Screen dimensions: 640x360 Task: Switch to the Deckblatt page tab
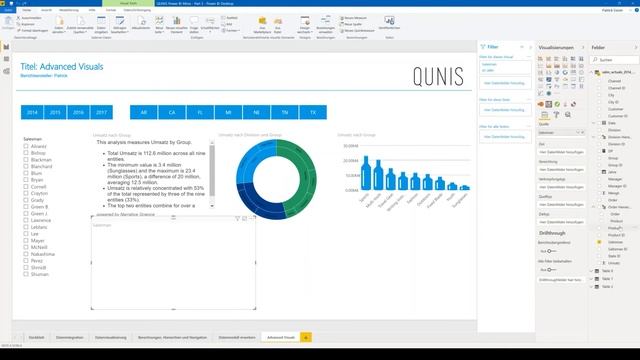(x=36, y=338)
